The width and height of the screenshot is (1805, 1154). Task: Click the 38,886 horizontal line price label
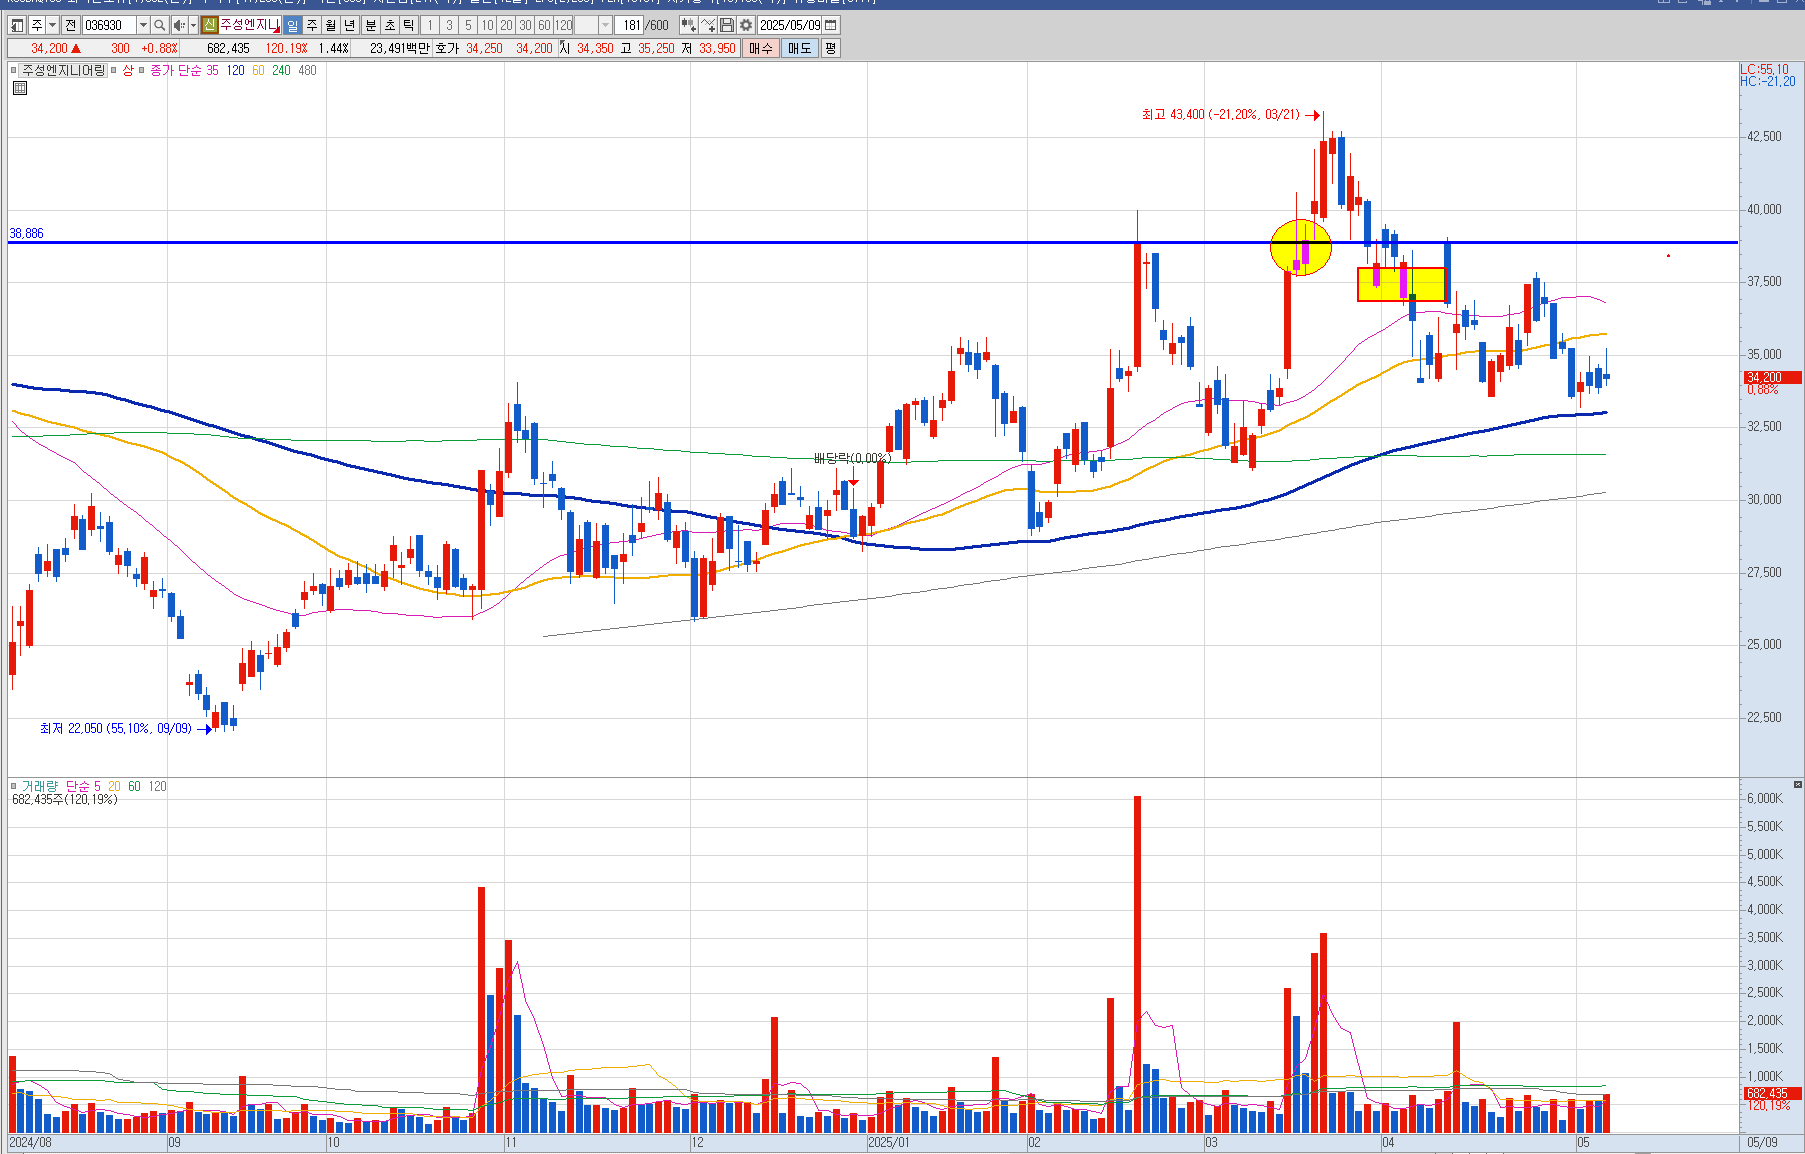pos(26,234)
